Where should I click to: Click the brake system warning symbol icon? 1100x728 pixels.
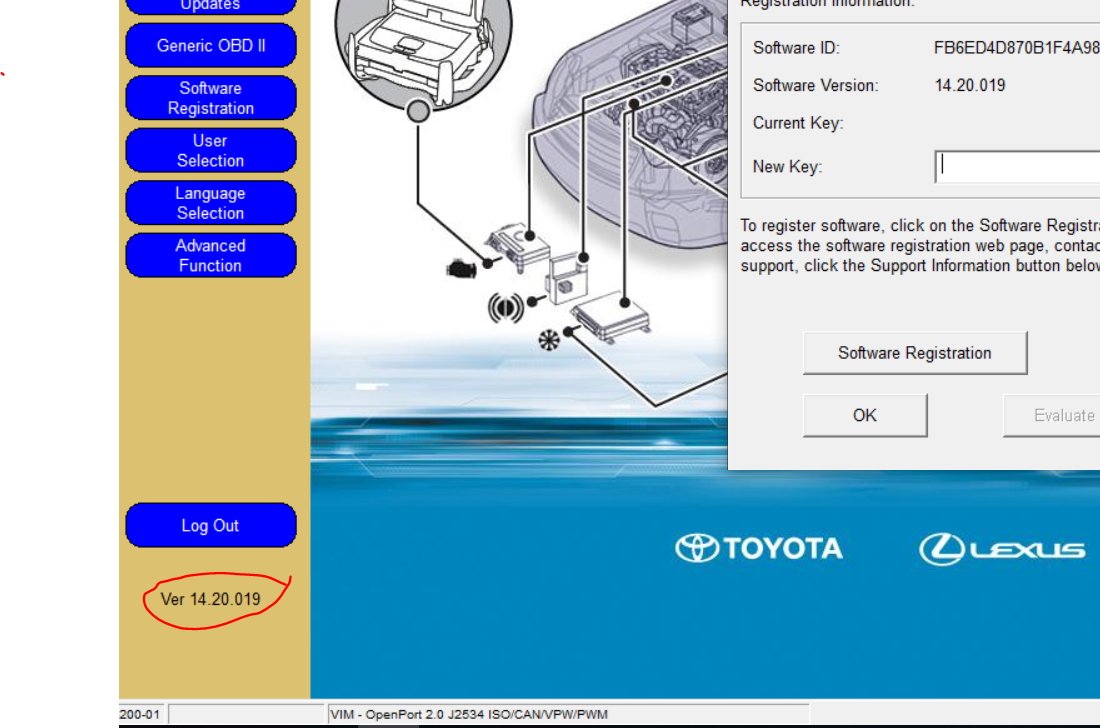pos(506,307)
